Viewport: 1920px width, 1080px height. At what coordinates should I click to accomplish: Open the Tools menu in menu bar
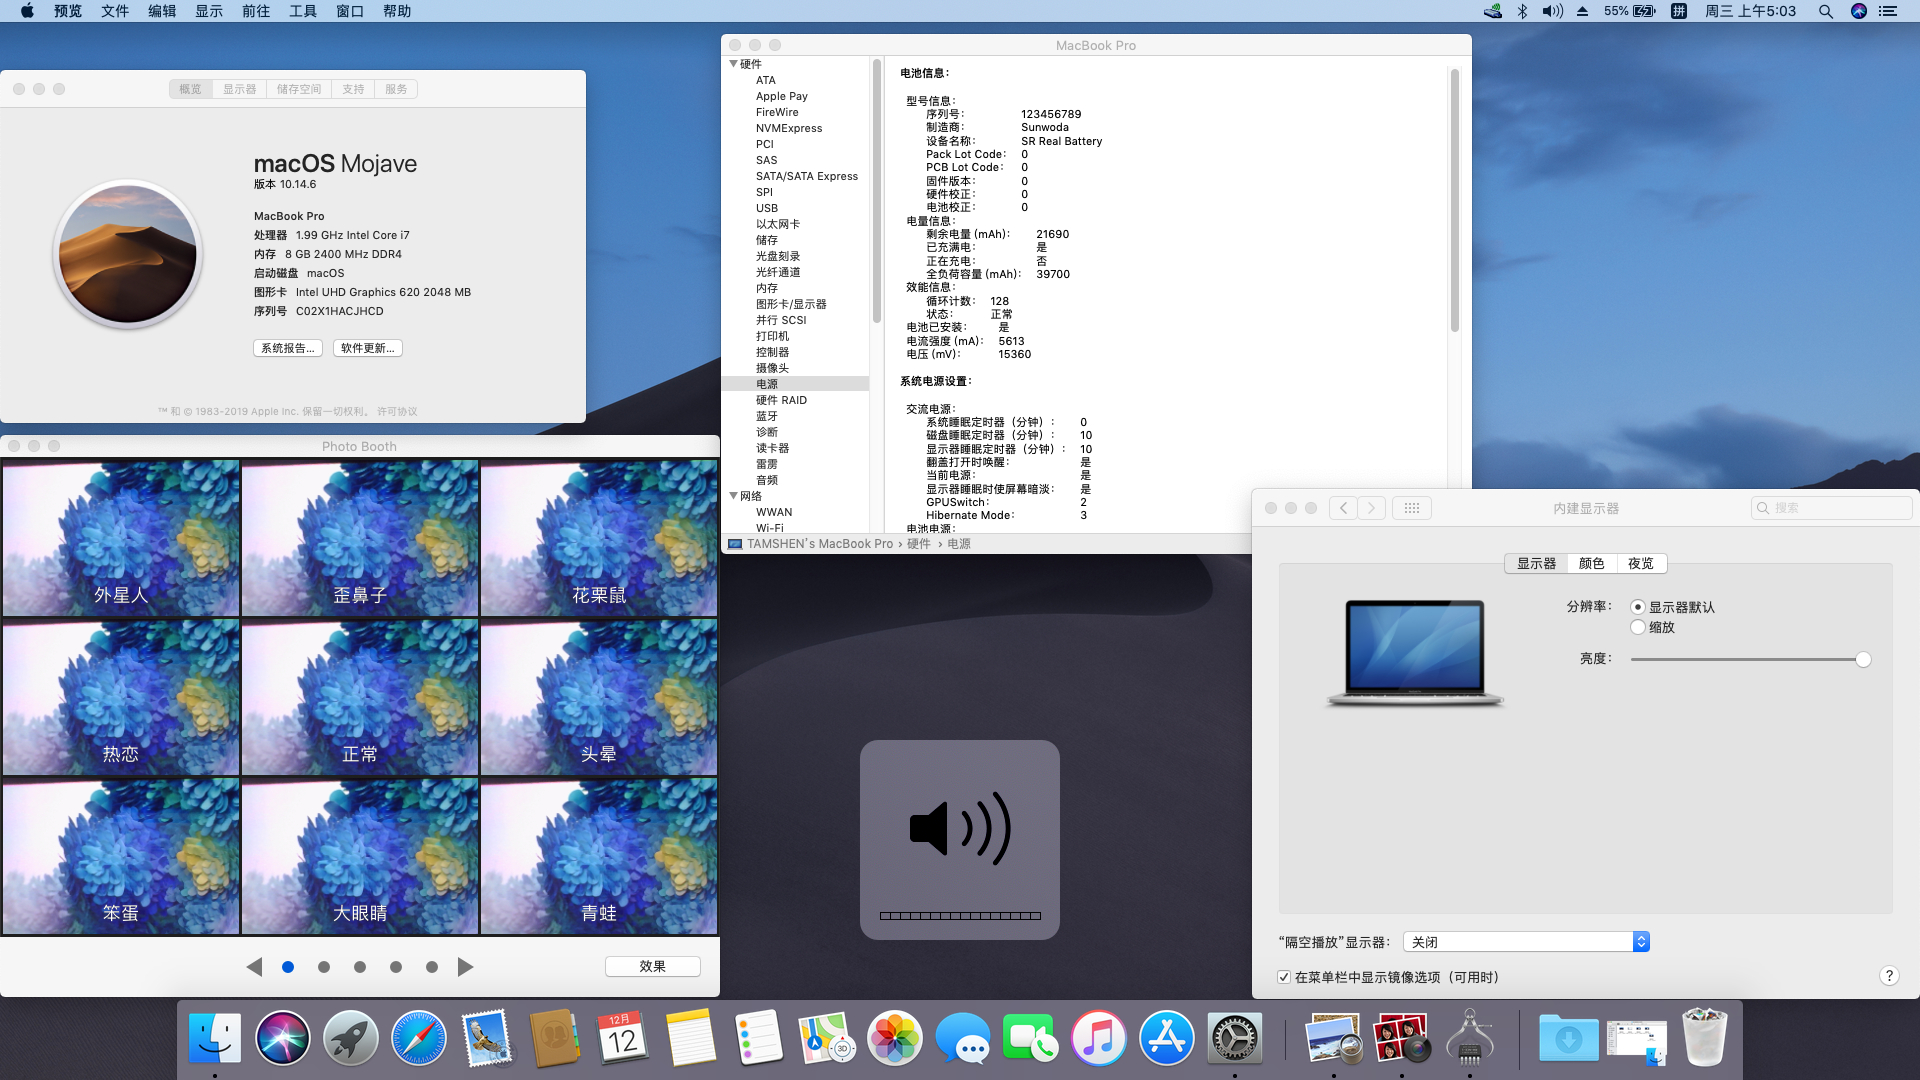coord(303,11)
